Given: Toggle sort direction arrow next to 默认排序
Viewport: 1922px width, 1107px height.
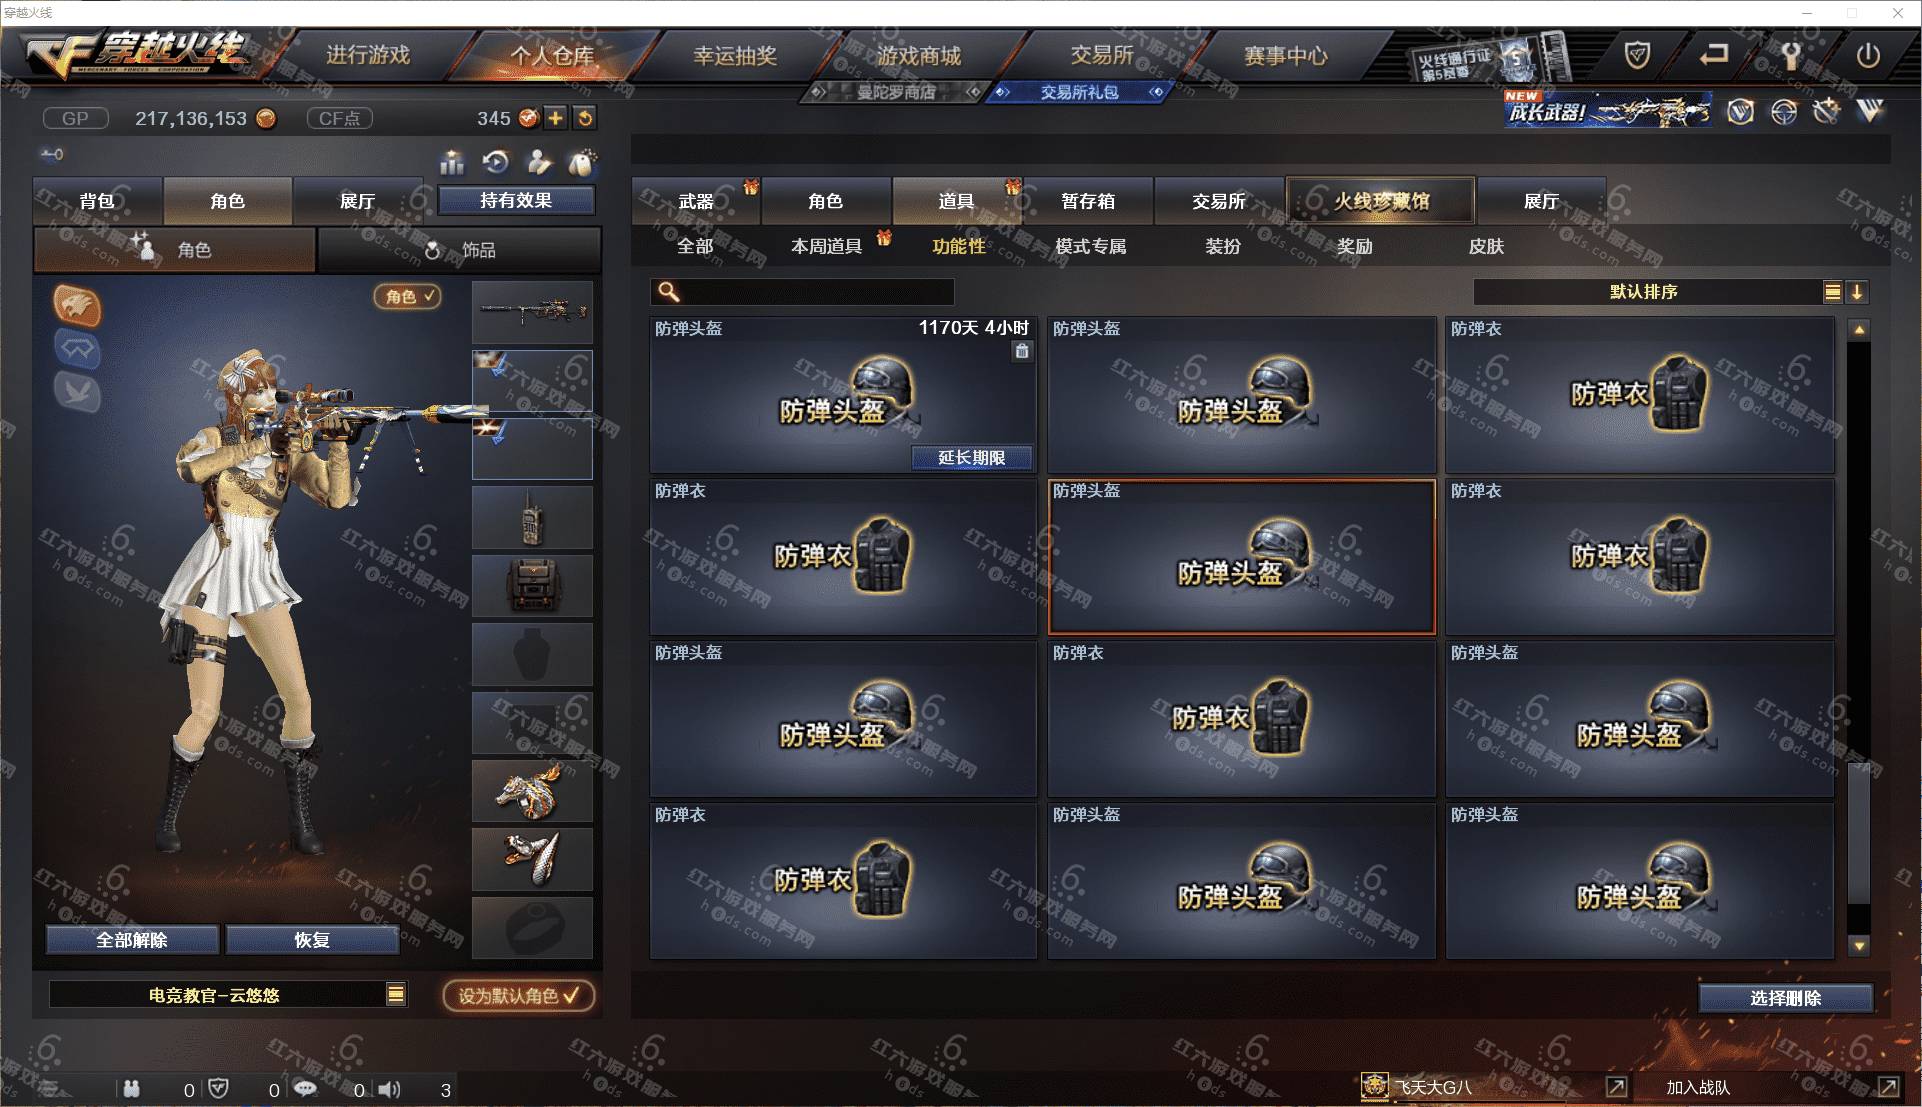Looking at the screenshot, I should tap(1857, 292).
